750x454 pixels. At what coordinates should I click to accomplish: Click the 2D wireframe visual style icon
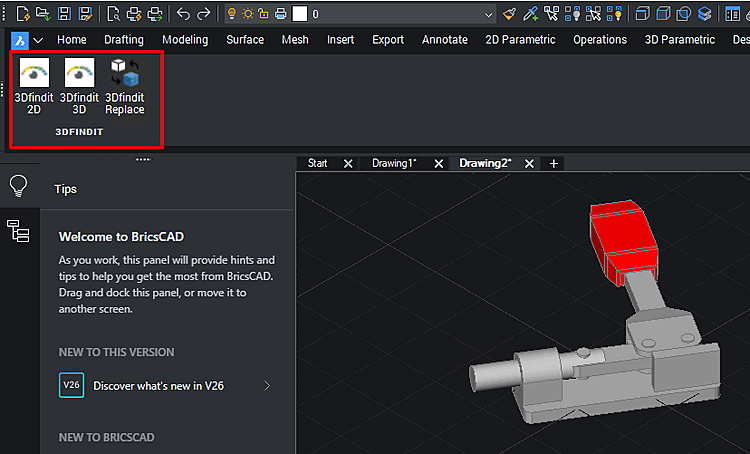pos(642,14)
